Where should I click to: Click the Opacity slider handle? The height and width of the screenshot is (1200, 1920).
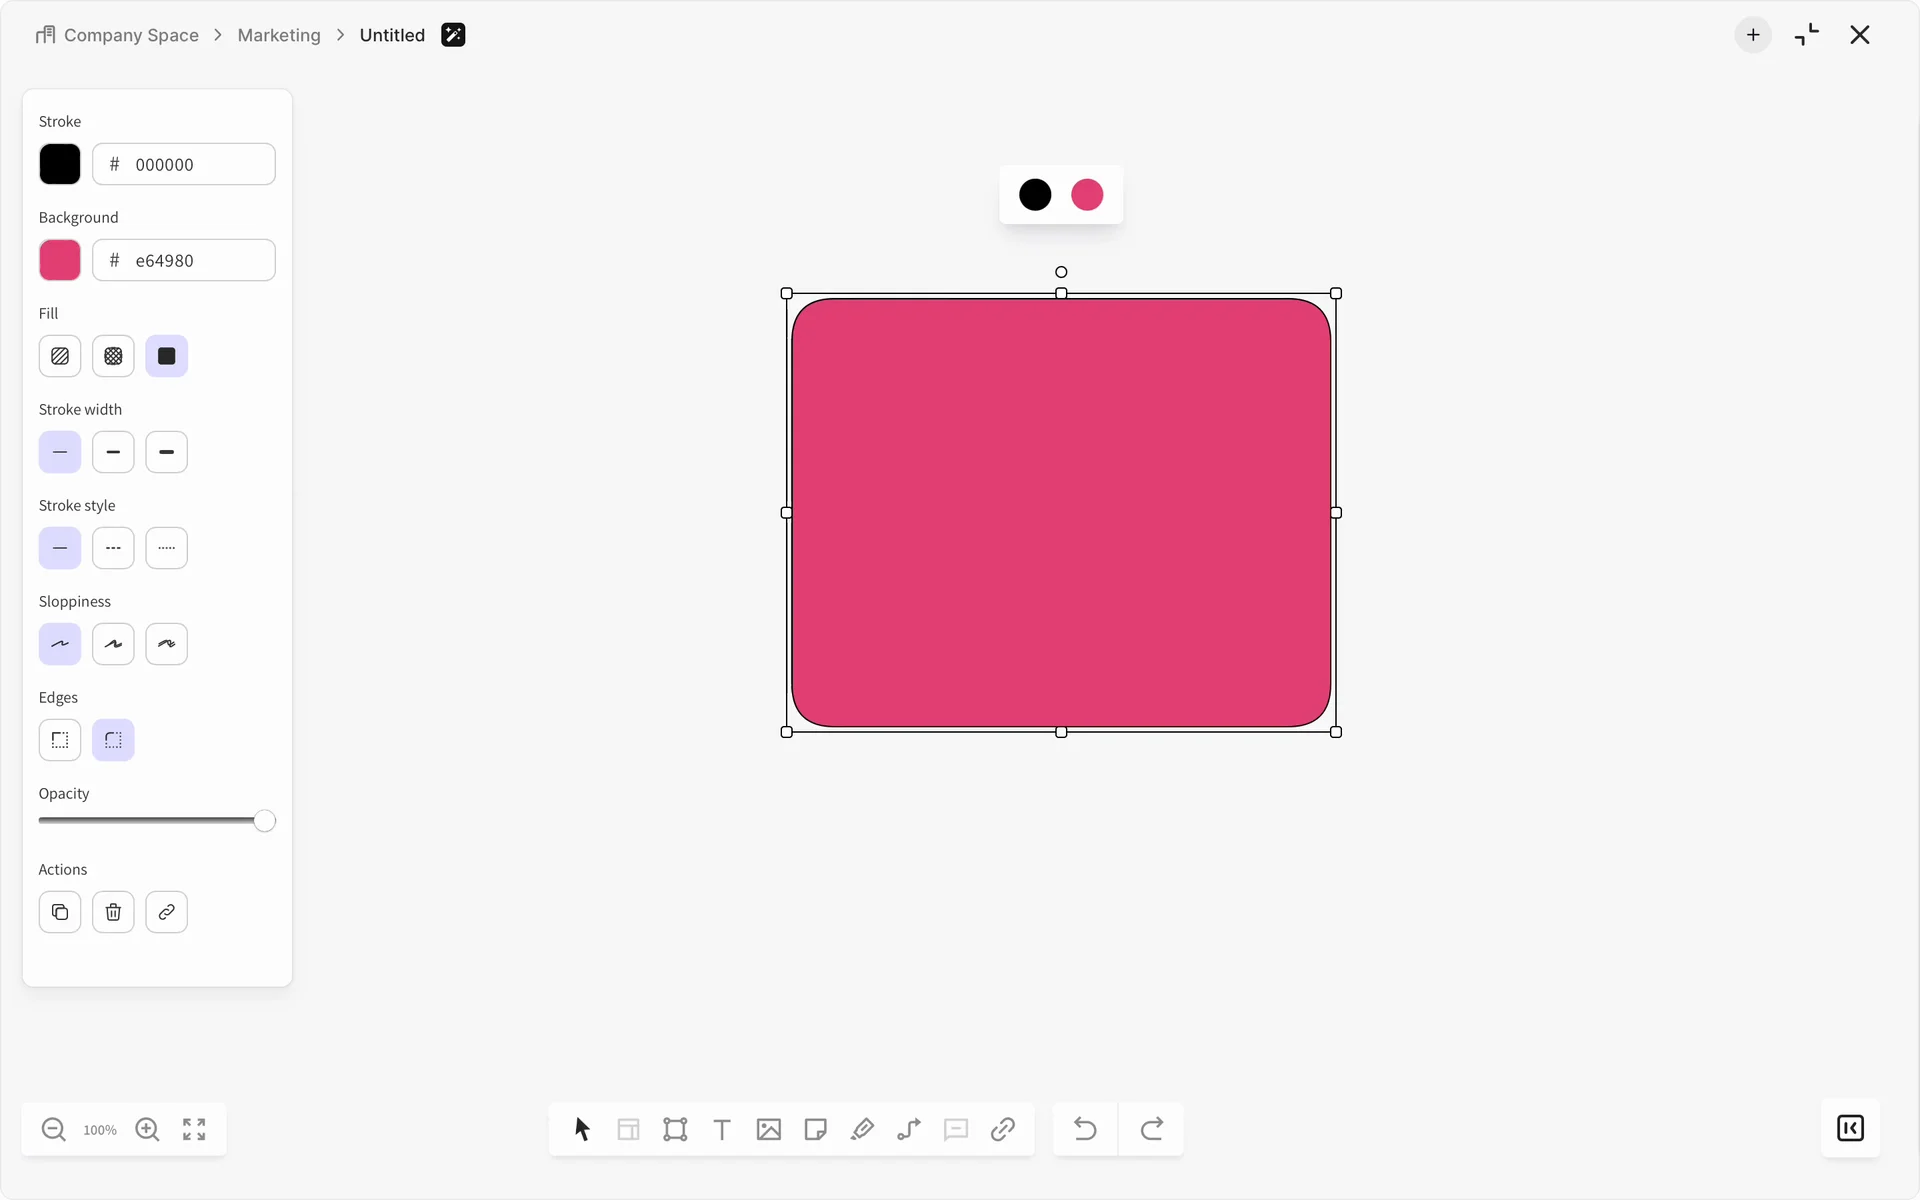[x=264, y=821]
